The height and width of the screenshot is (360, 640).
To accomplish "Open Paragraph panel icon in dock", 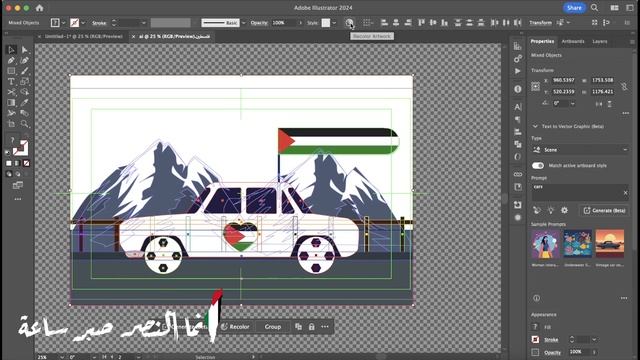I will pyautogui.click(x=518, y=120).
